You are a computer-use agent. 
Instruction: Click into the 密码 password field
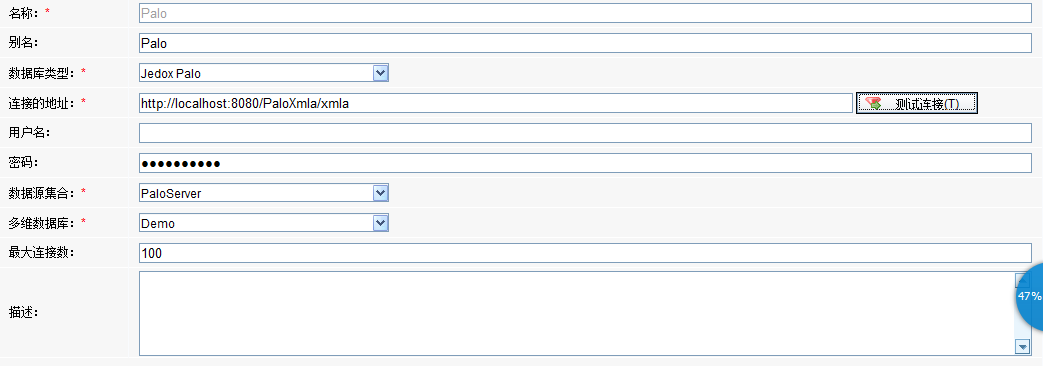point(585,163)
